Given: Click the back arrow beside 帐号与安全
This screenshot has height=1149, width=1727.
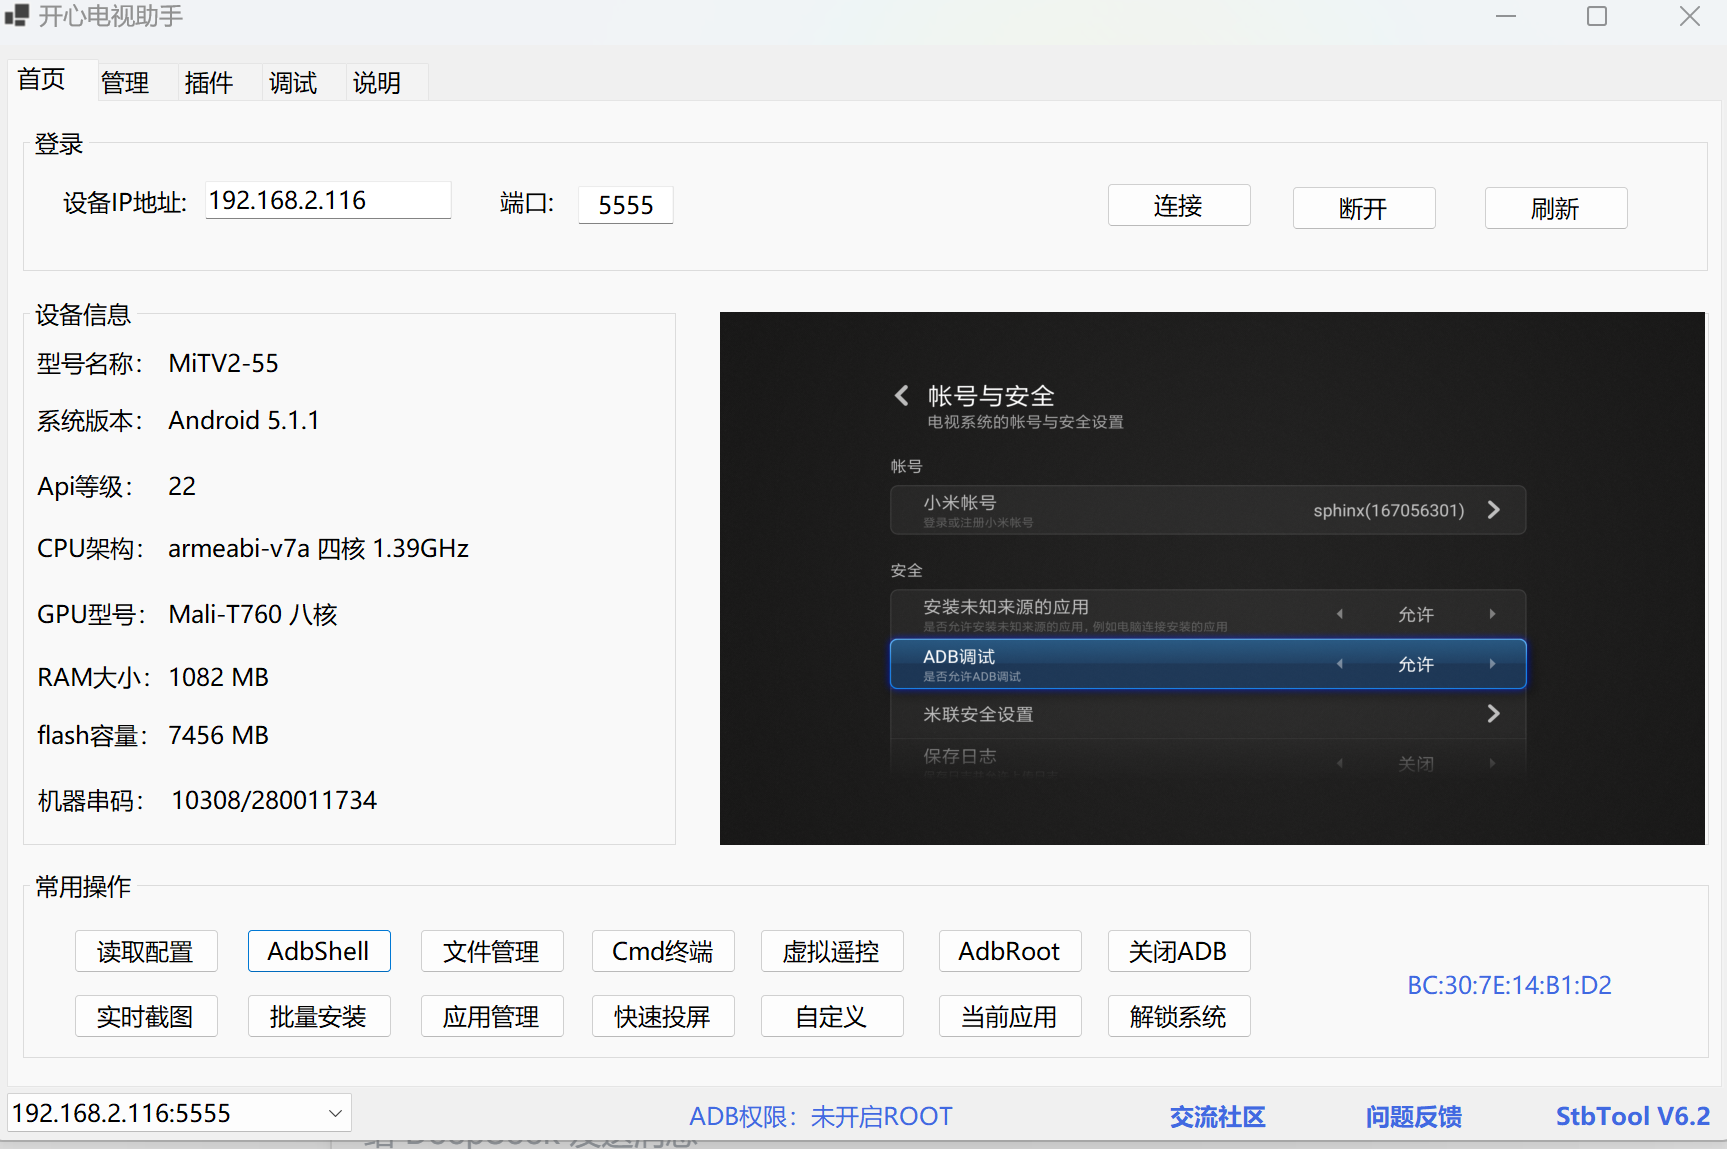Looking at the screenshot, I should 901,395.
